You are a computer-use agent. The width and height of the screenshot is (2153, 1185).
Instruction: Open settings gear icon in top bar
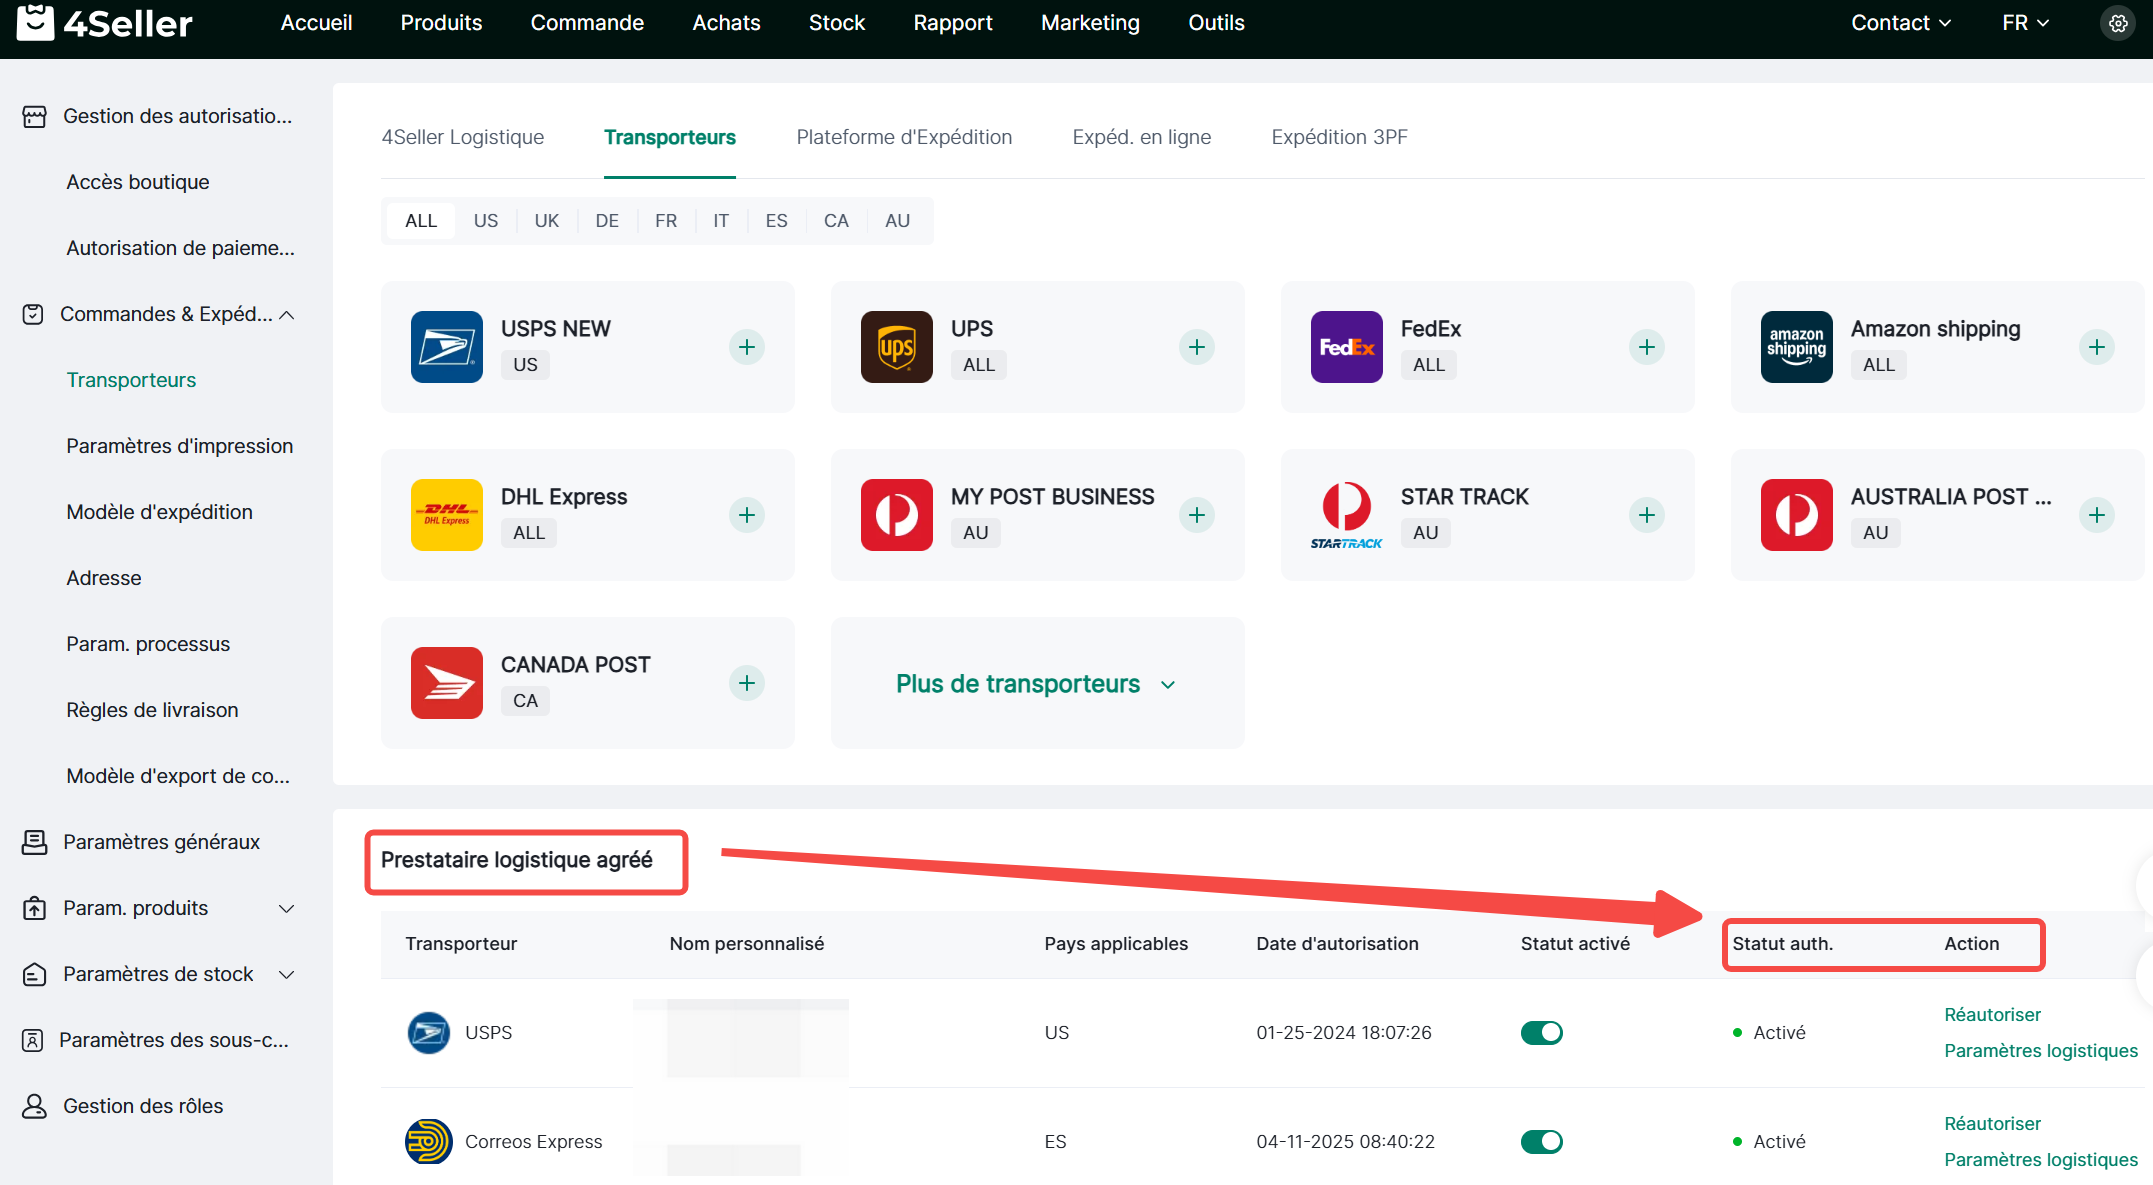(2117, 23)
